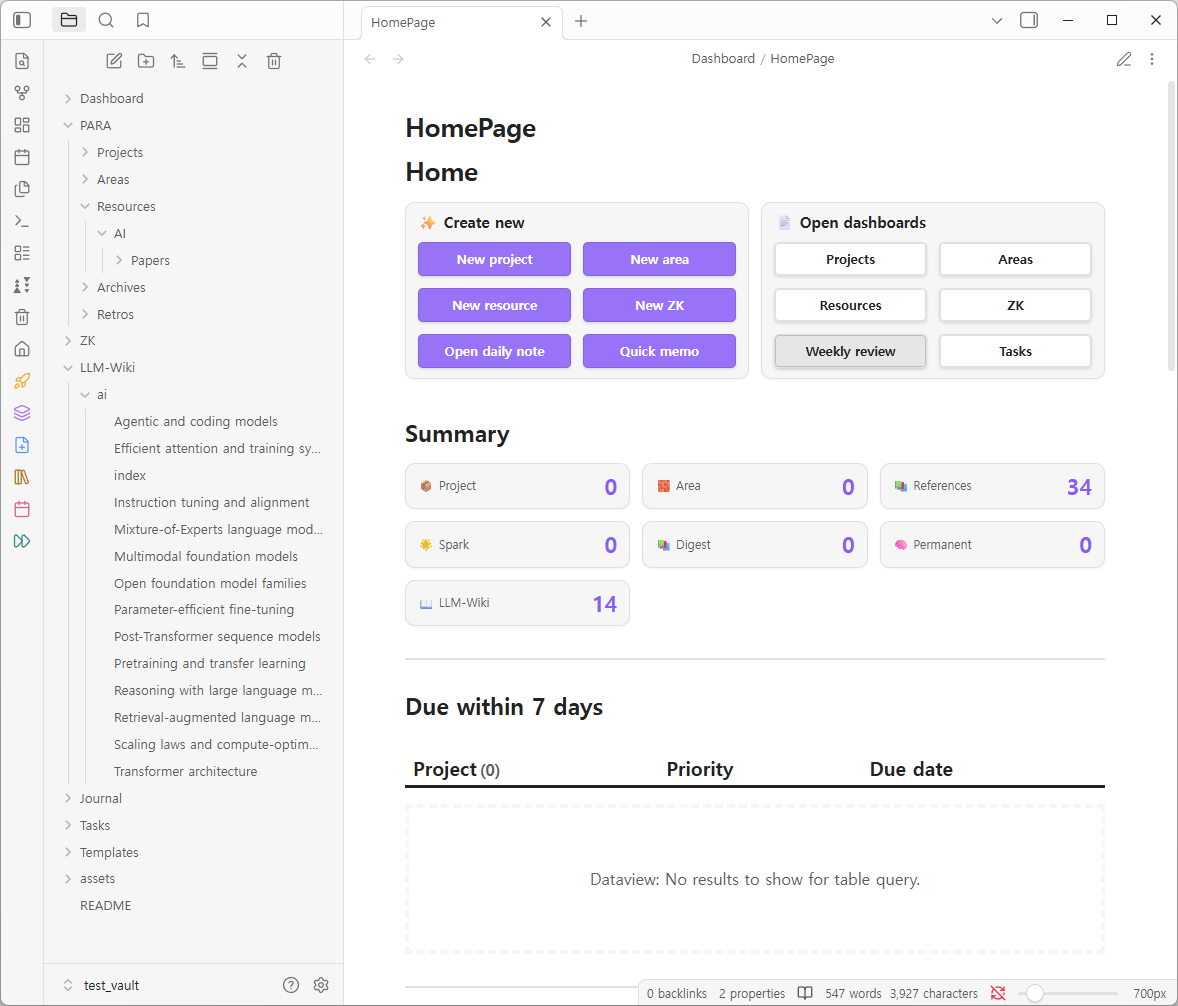Screen dimensions: 1178x1006
Task: Open the bookmarks icon
Action: tap(143, 20)
